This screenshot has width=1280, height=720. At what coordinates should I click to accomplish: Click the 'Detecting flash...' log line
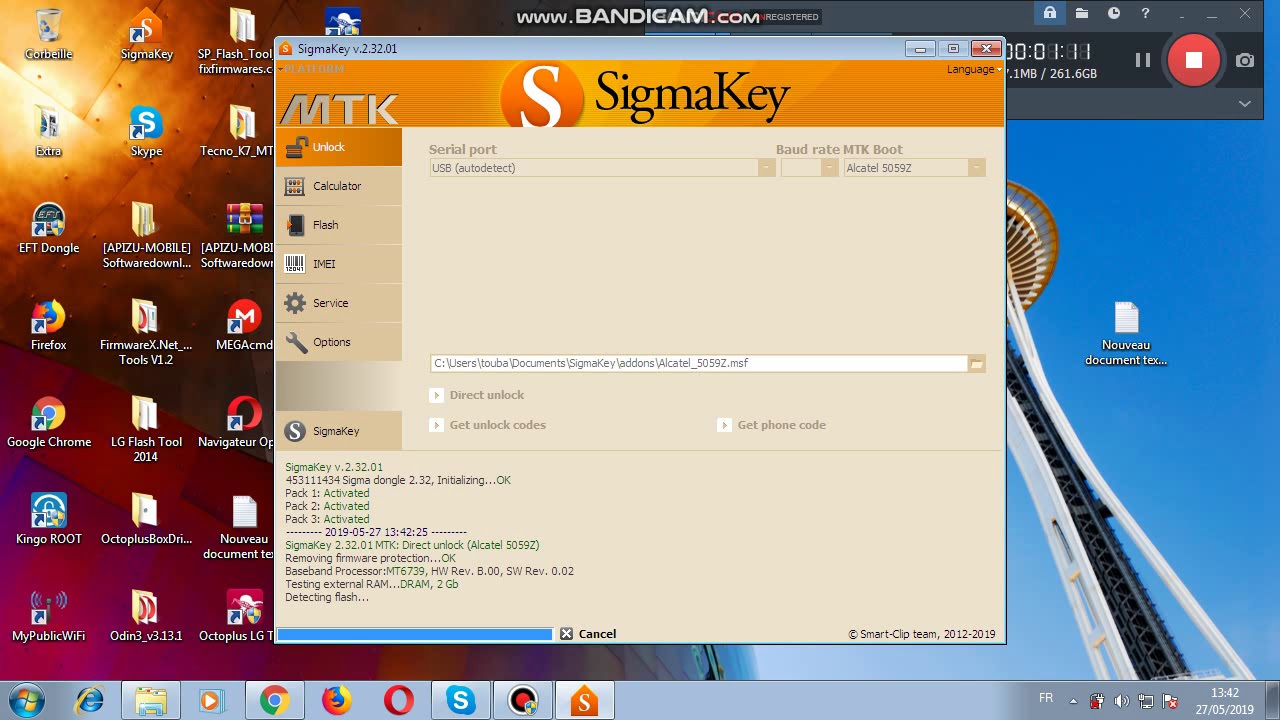pos(327,597)
